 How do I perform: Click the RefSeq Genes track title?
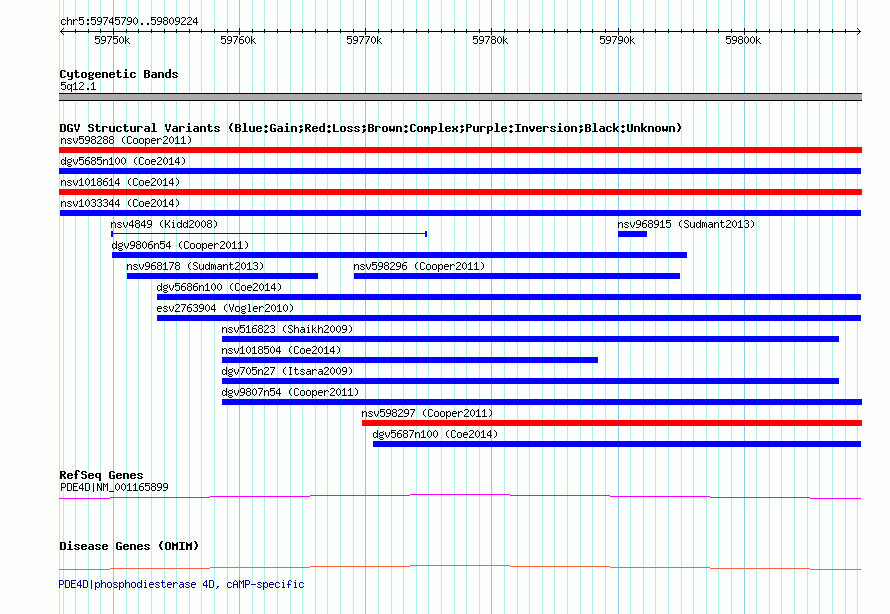(101, 475)
